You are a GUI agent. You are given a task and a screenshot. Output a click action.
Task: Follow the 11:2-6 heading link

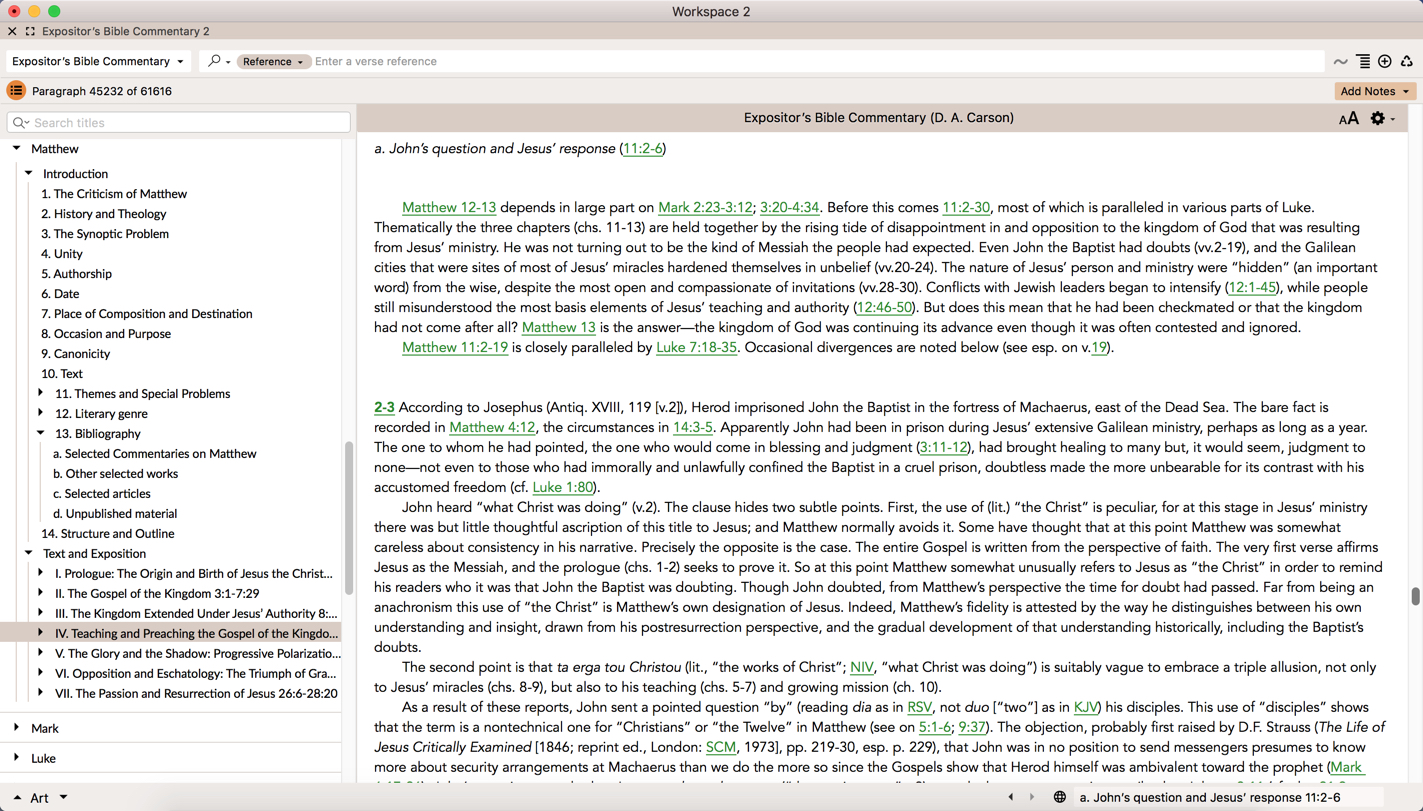[x=642, y=149]
